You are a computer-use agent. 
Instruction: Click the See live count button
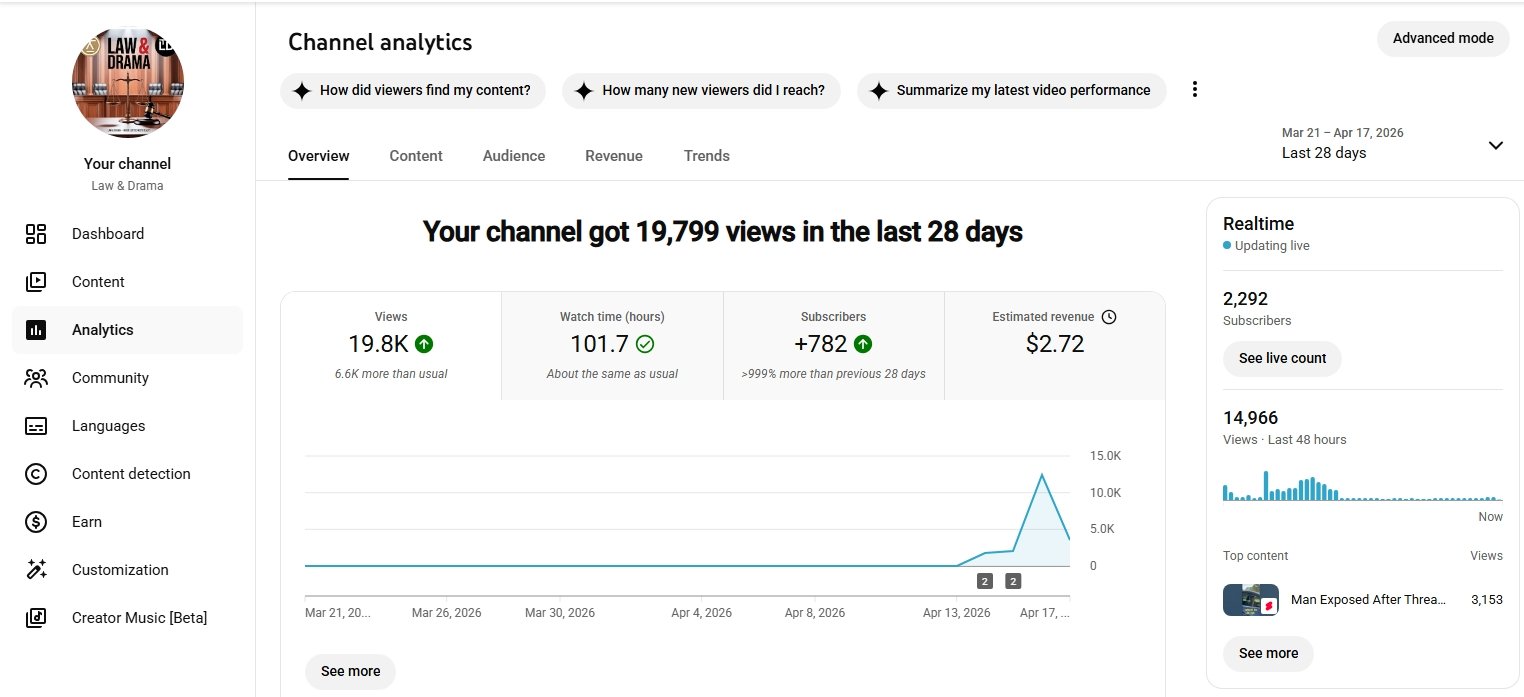tap(1282, 358)
